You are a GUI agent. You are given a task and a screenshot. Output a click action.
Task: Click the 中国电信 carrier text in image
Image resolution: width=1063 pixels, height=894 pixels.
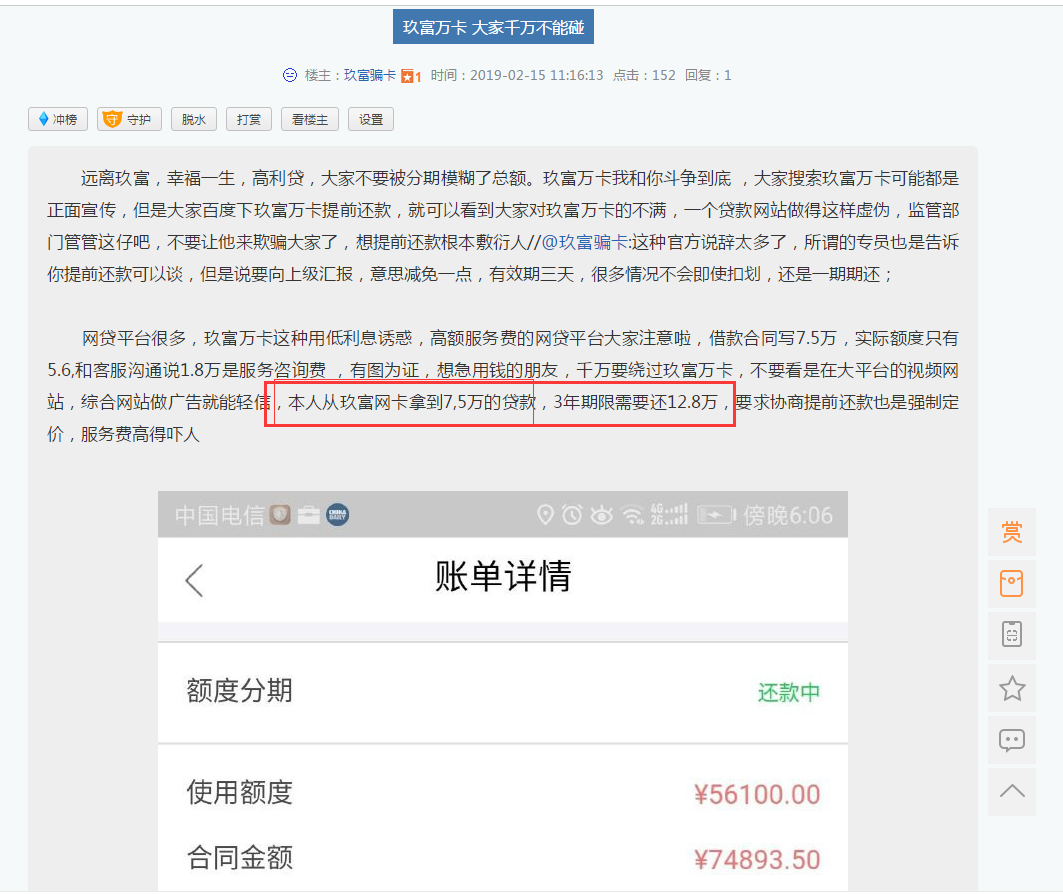pos(219,515)
